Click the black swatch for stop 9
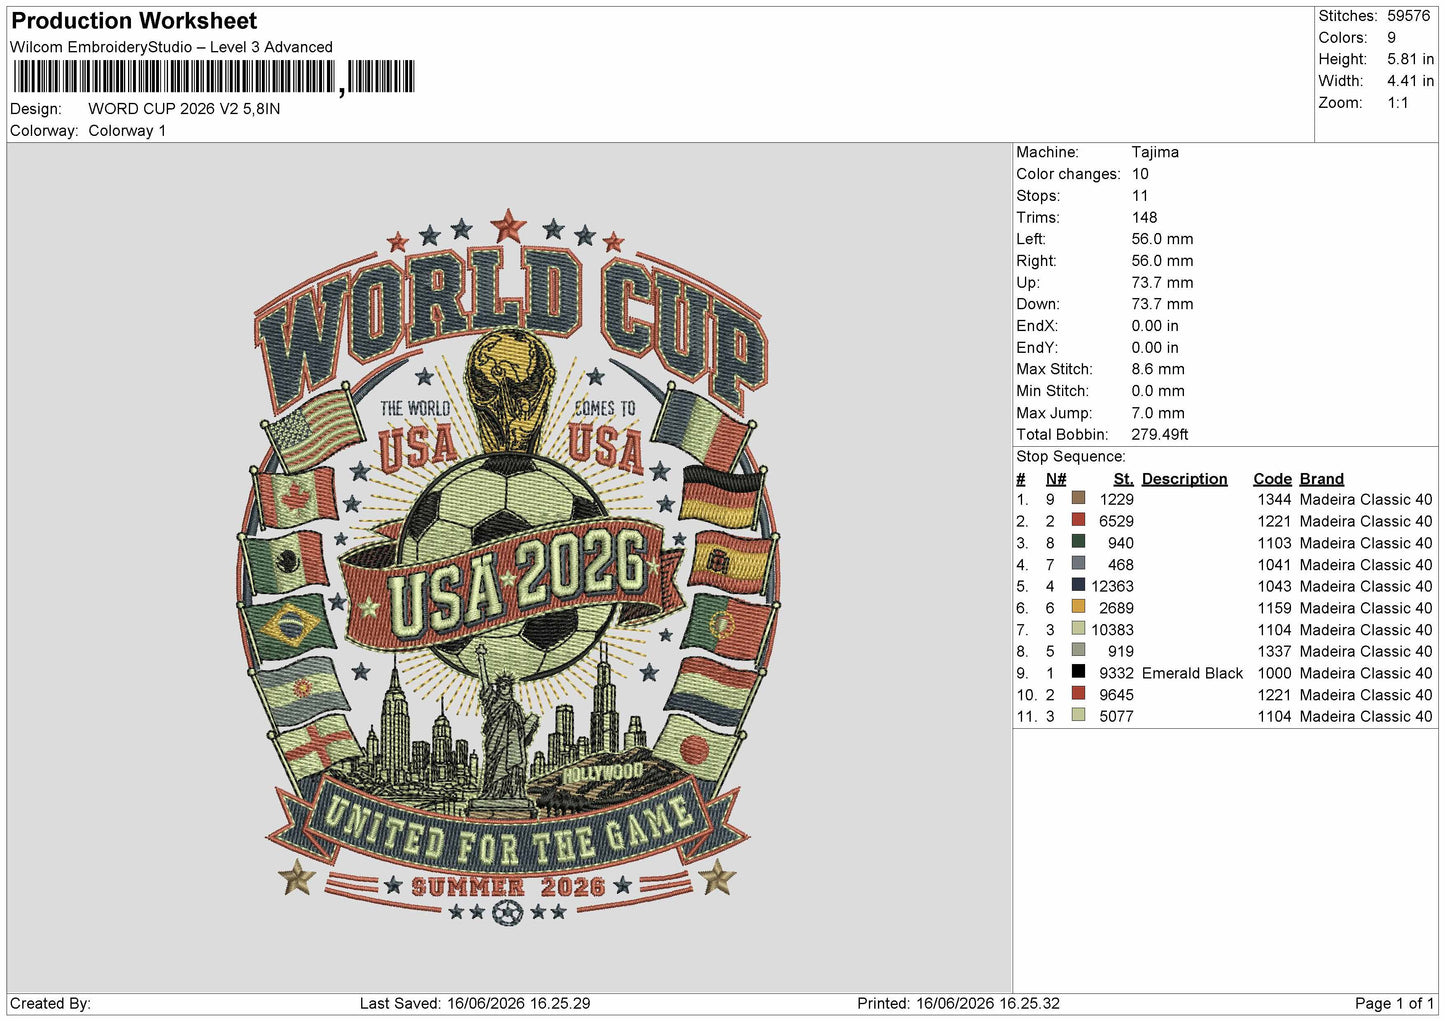The image size is (1445, 1021). click(1078, 672)
